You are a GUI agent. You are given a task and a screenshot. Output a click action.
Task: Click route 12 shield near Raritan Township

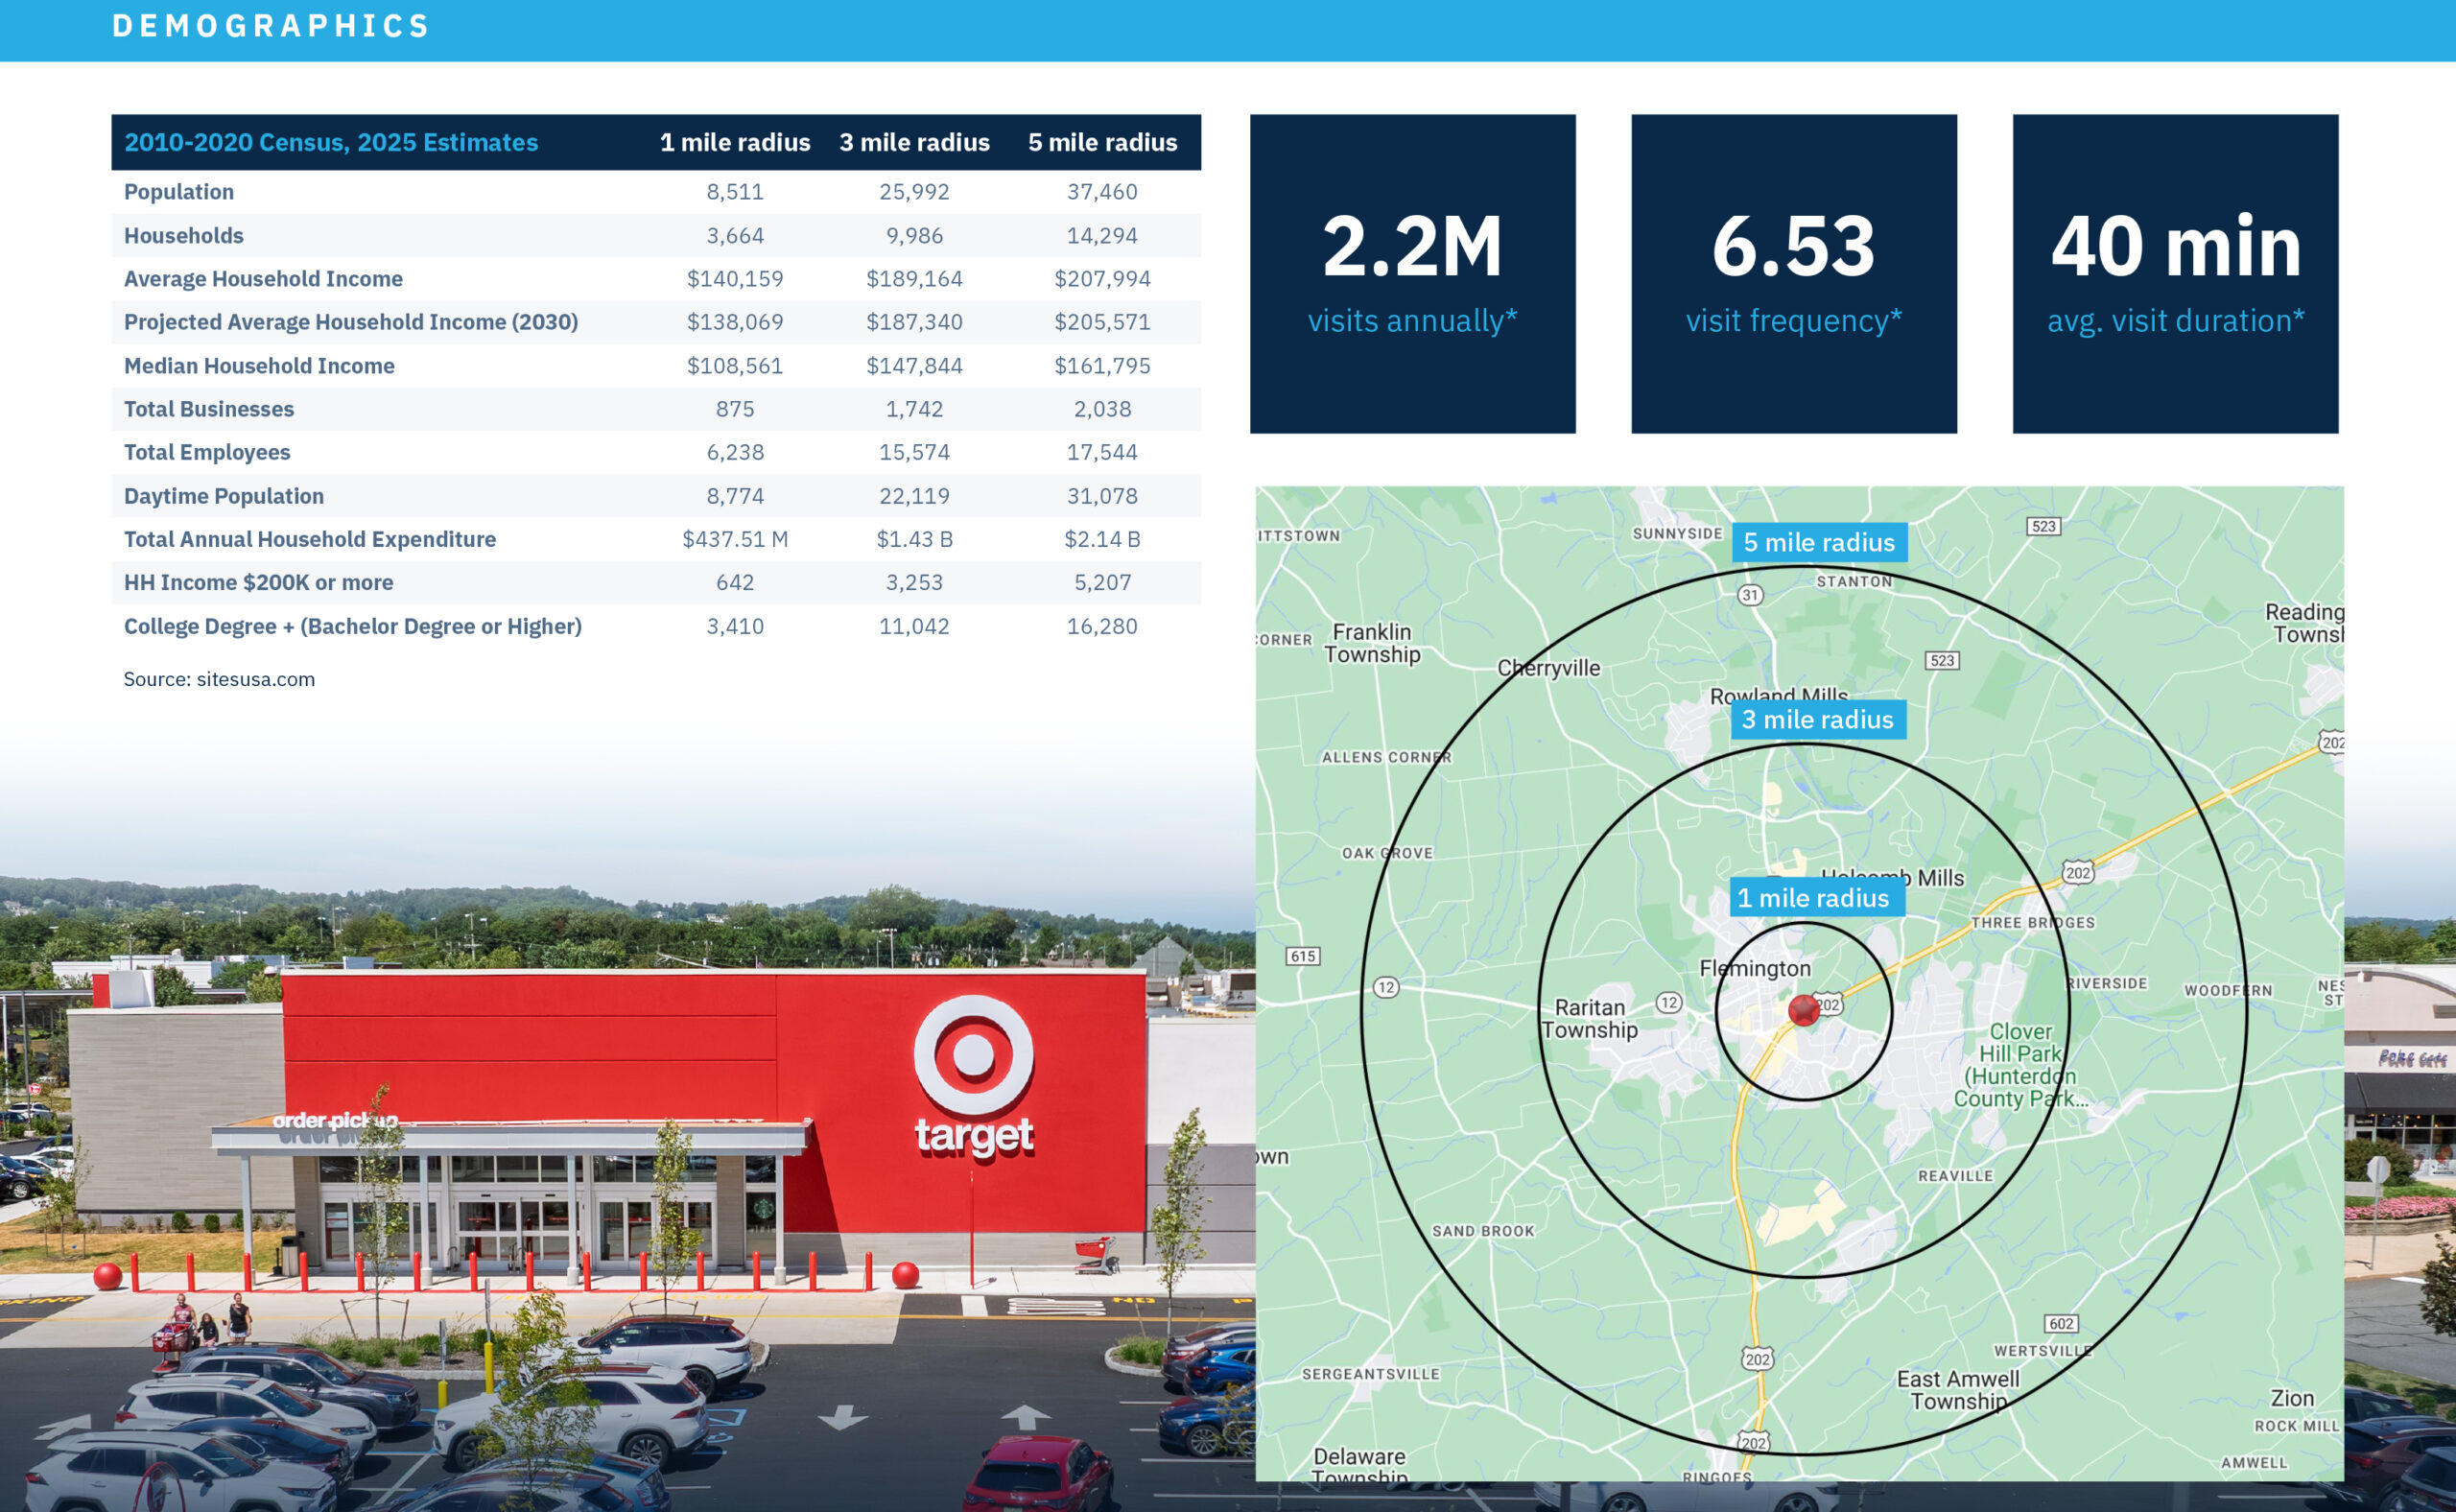click(1668, 1002)
